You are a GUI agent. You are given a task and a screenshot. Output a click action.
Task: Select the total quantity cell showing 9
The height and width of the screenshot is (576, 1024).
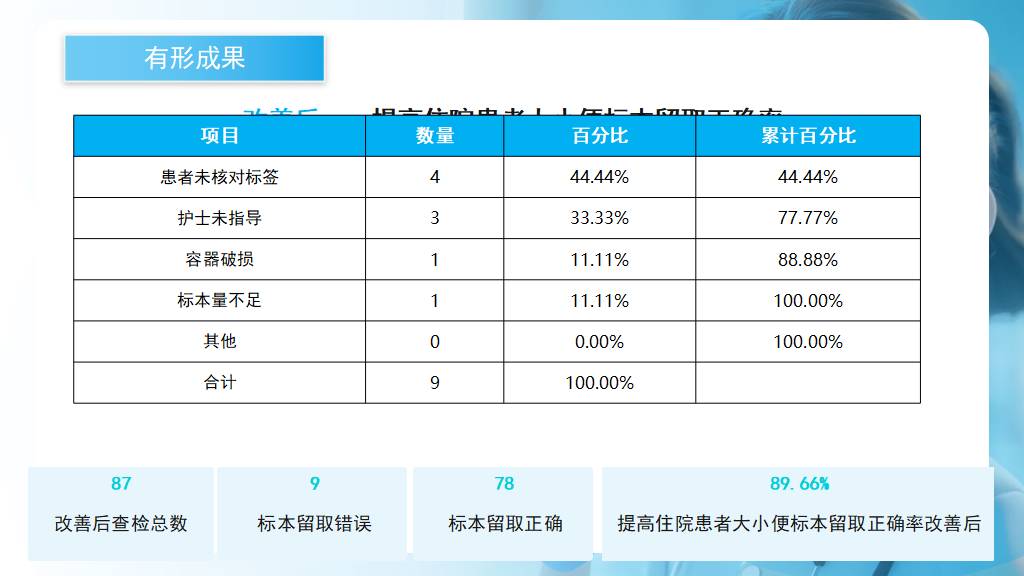[434, 382]
